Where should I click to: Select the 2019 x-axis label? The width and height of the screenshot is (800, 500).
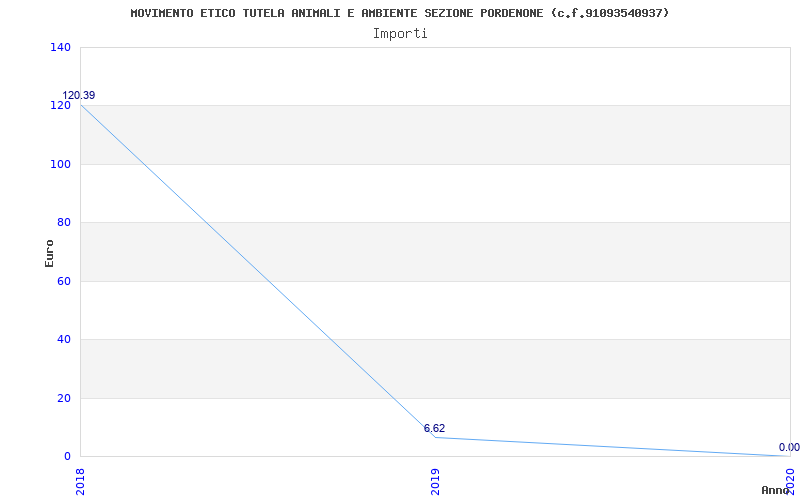436,483
